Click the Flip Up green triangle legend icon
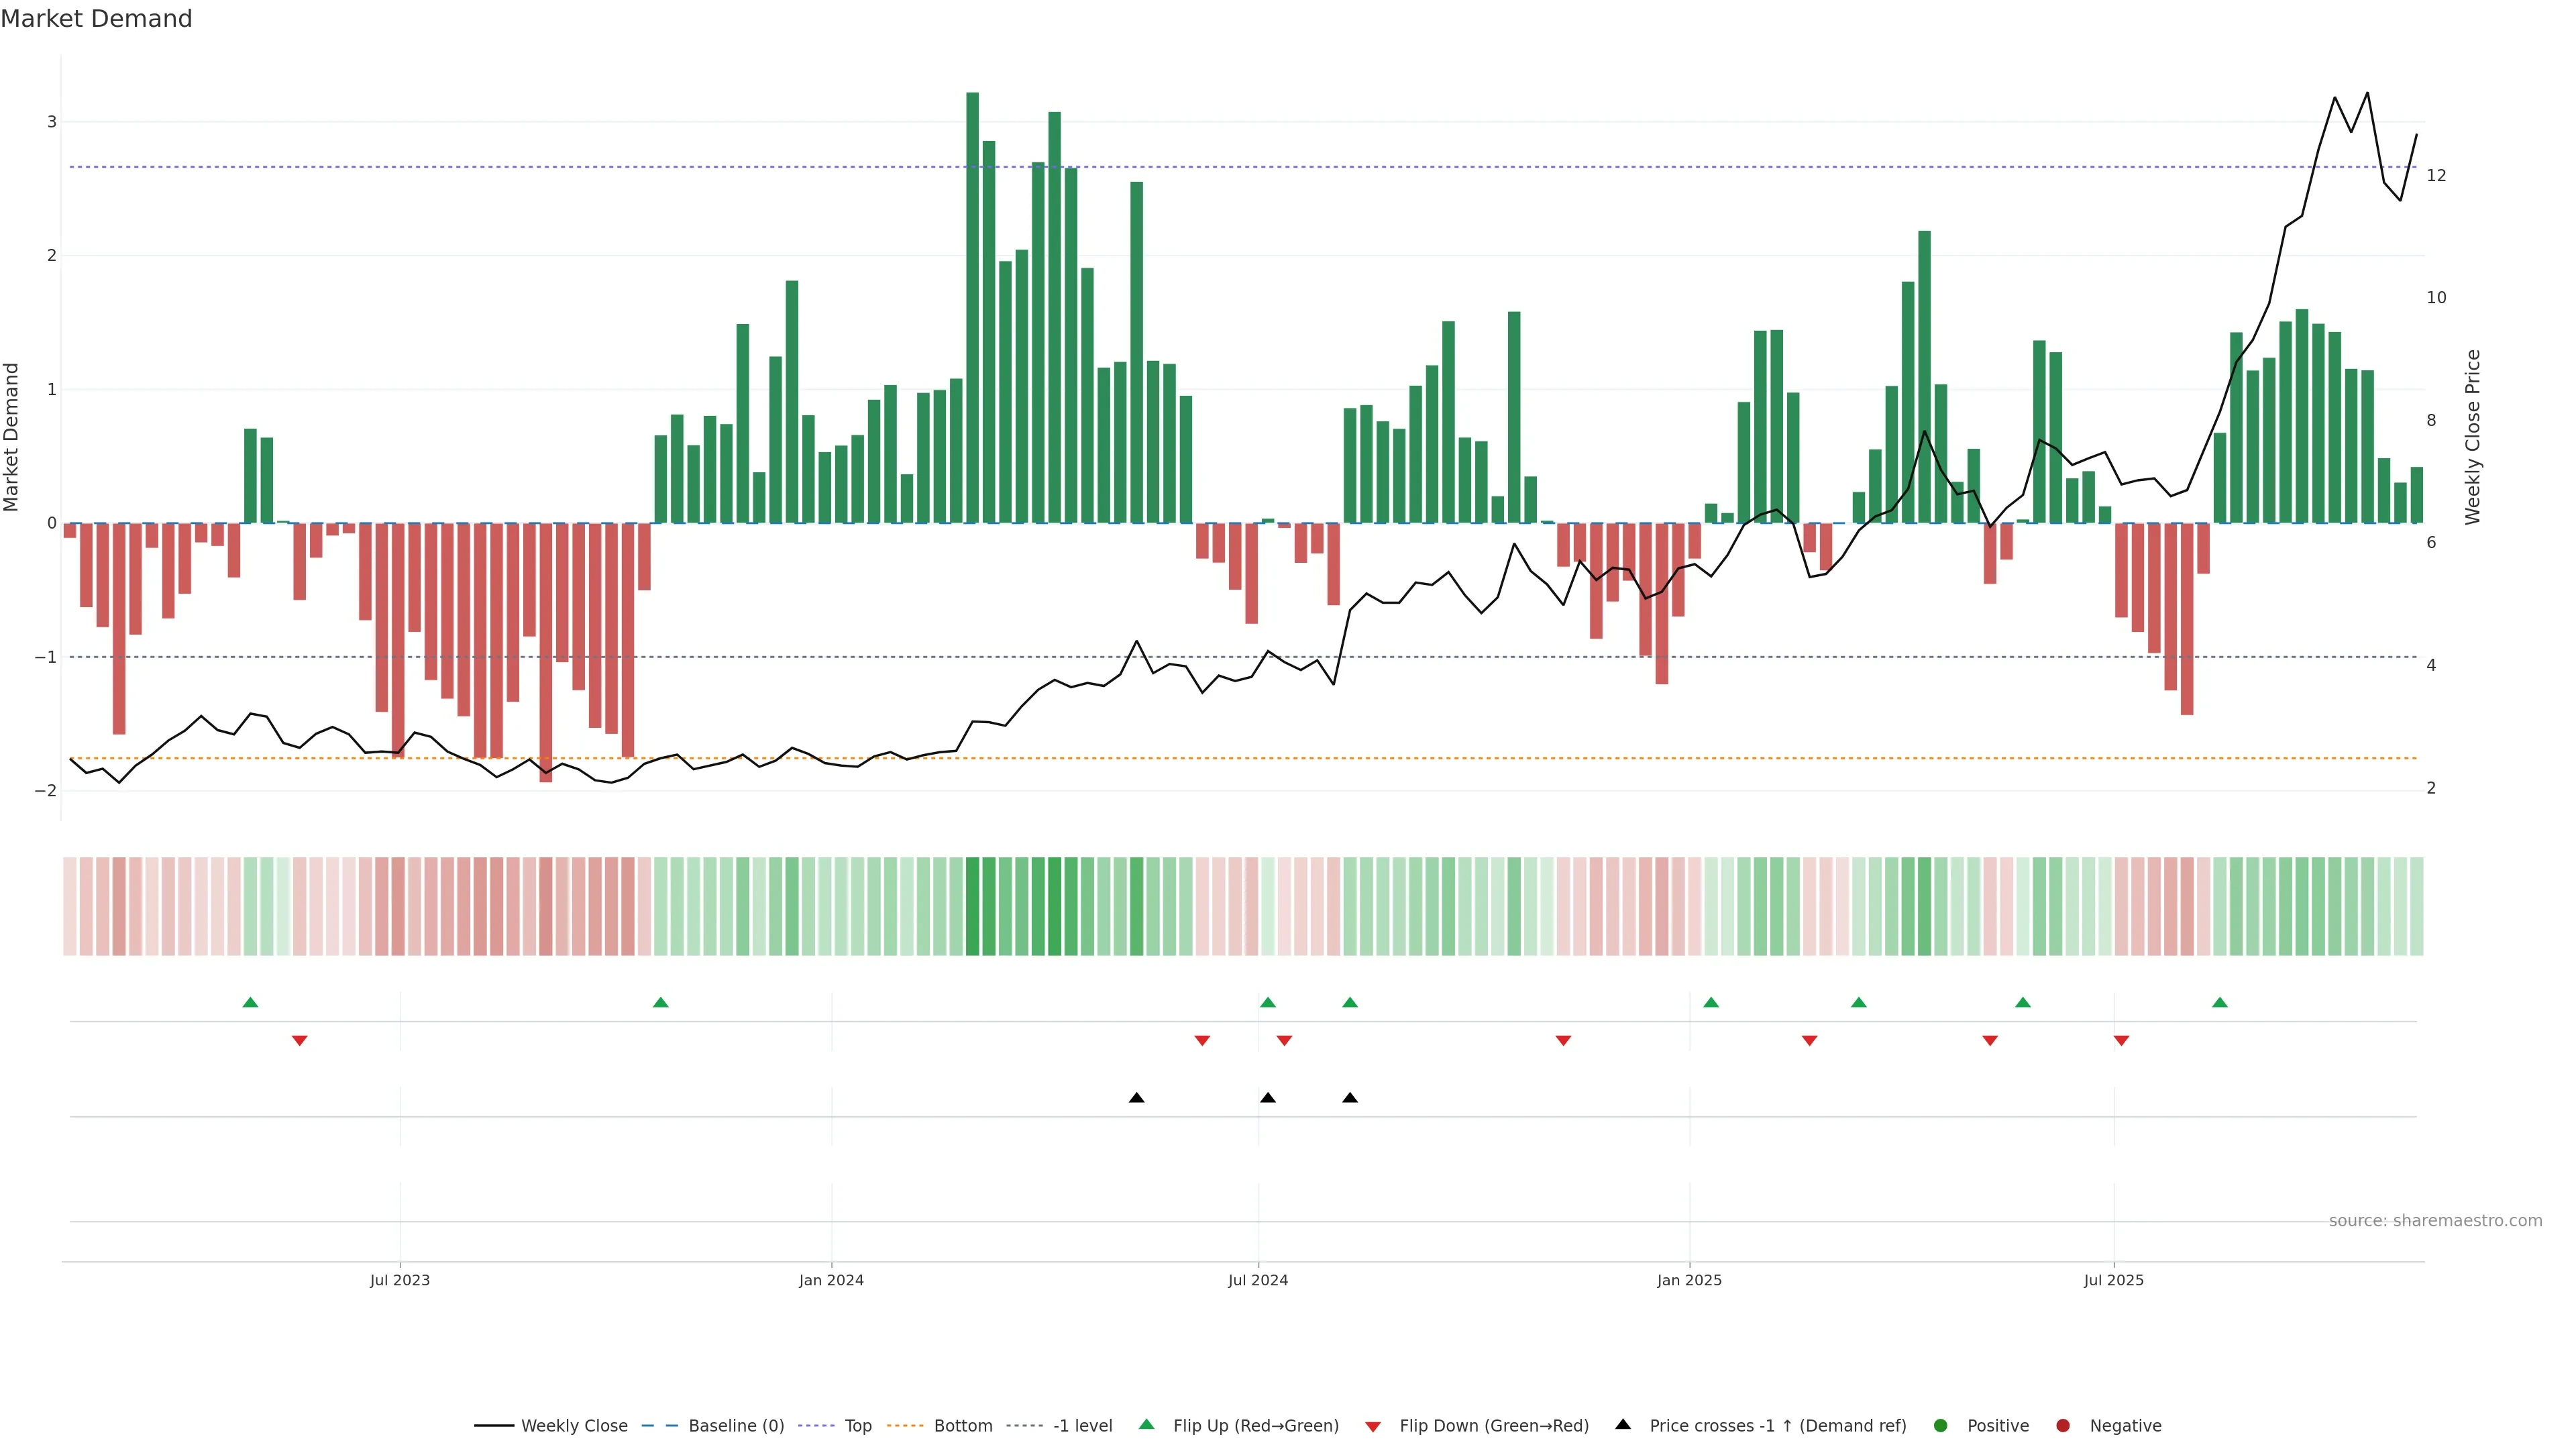The image size is (2576, 1449). (x=1146, y=1424)
